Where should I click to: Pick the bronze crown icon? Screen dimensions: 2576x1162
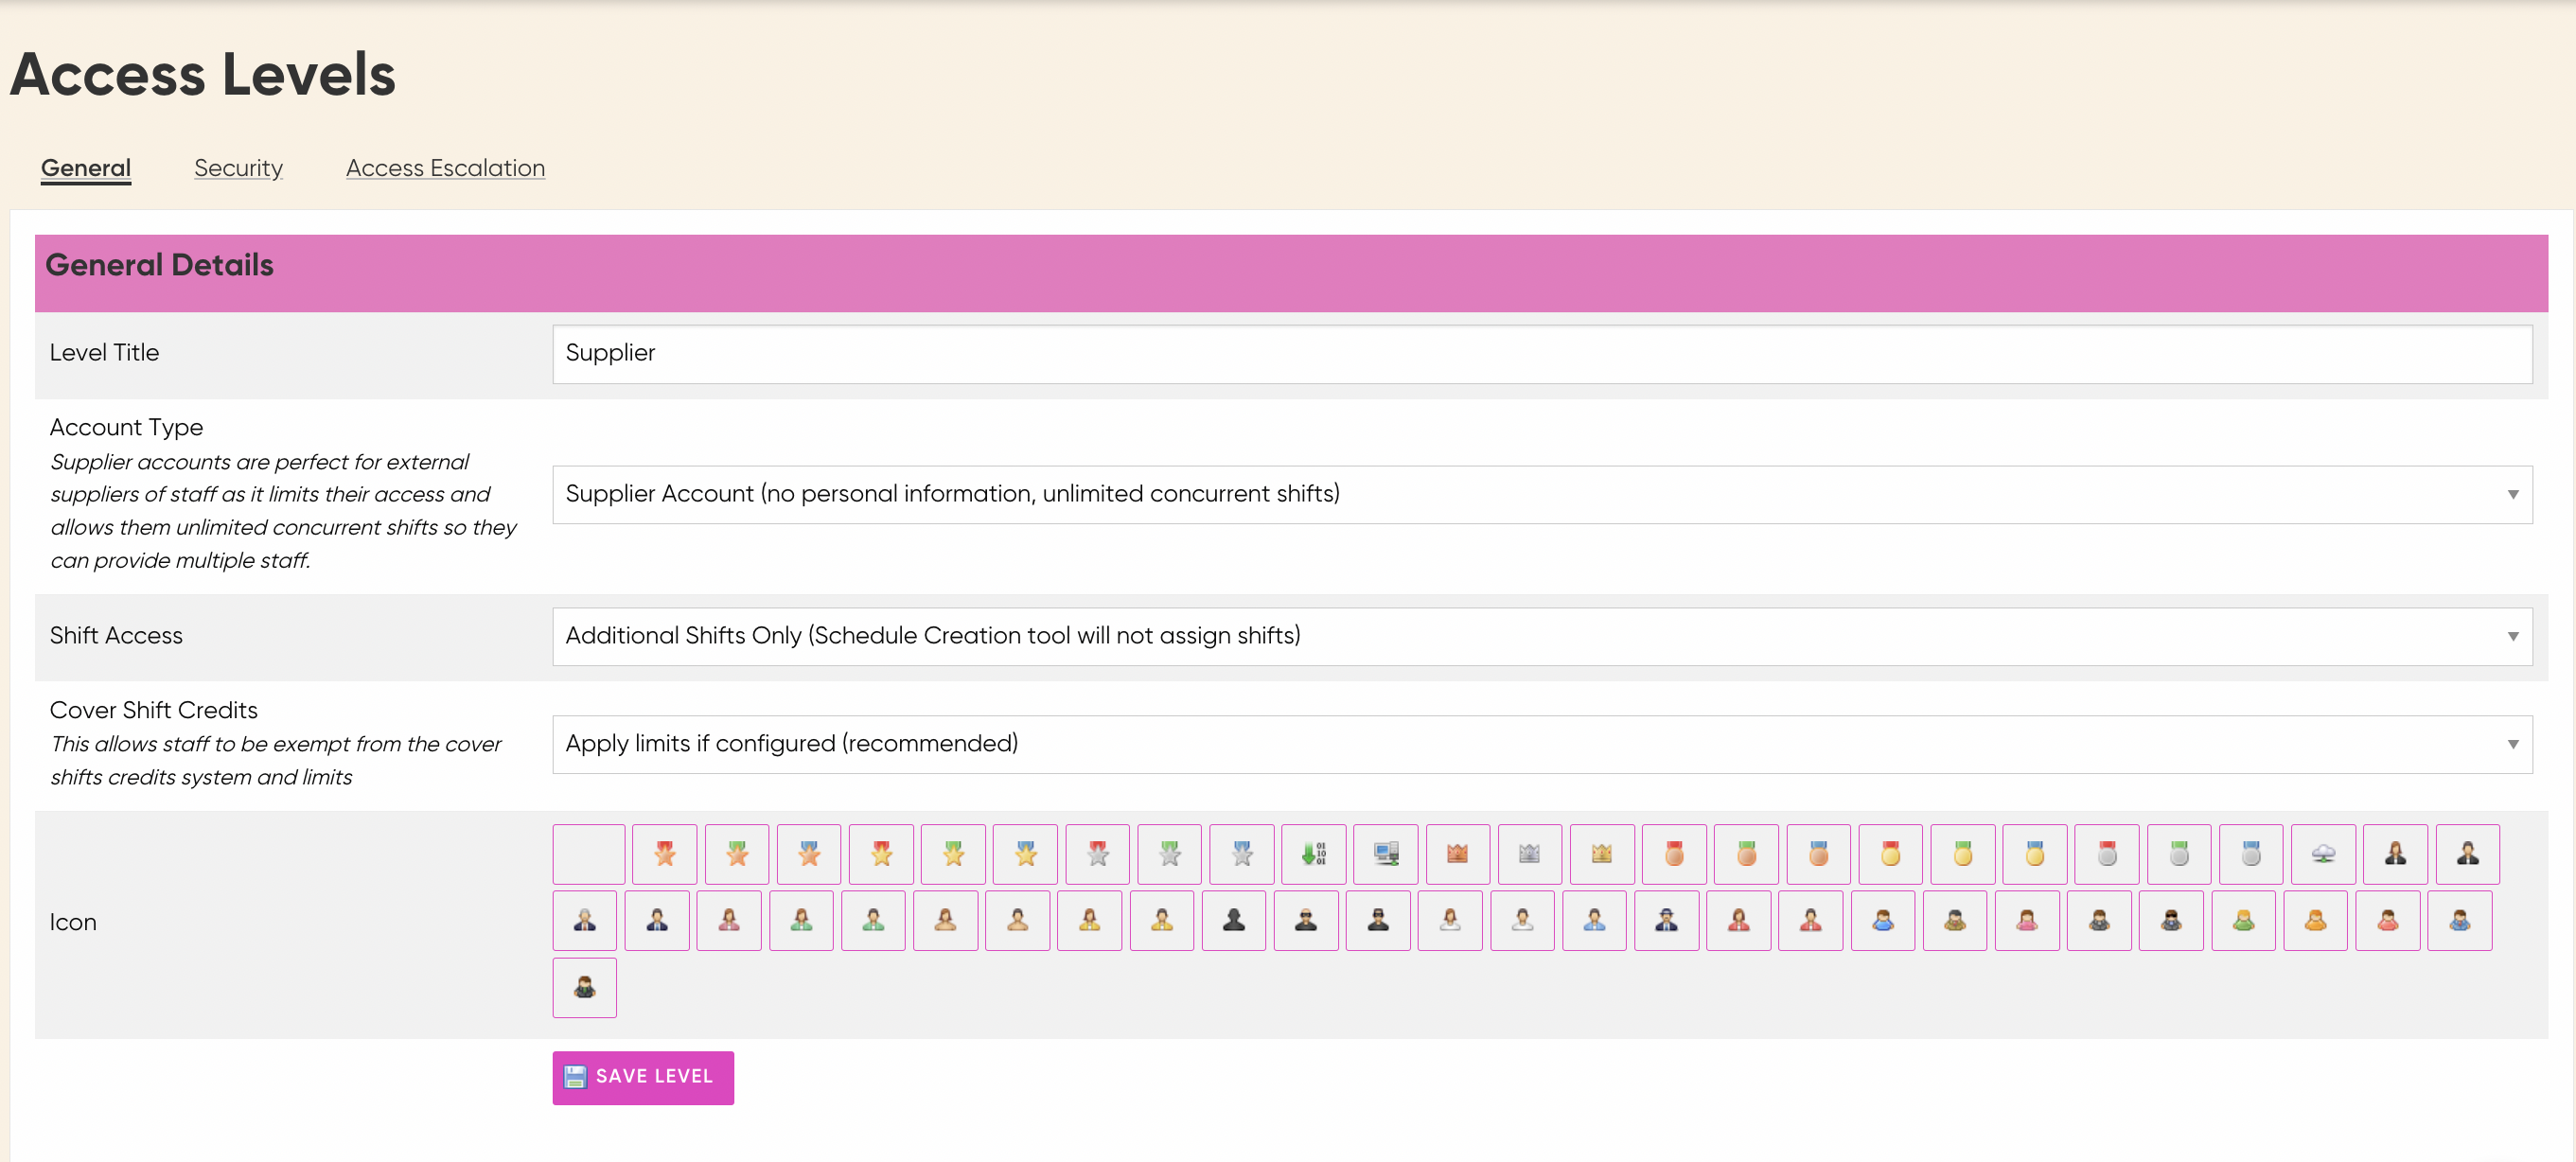click(1458, 854)
